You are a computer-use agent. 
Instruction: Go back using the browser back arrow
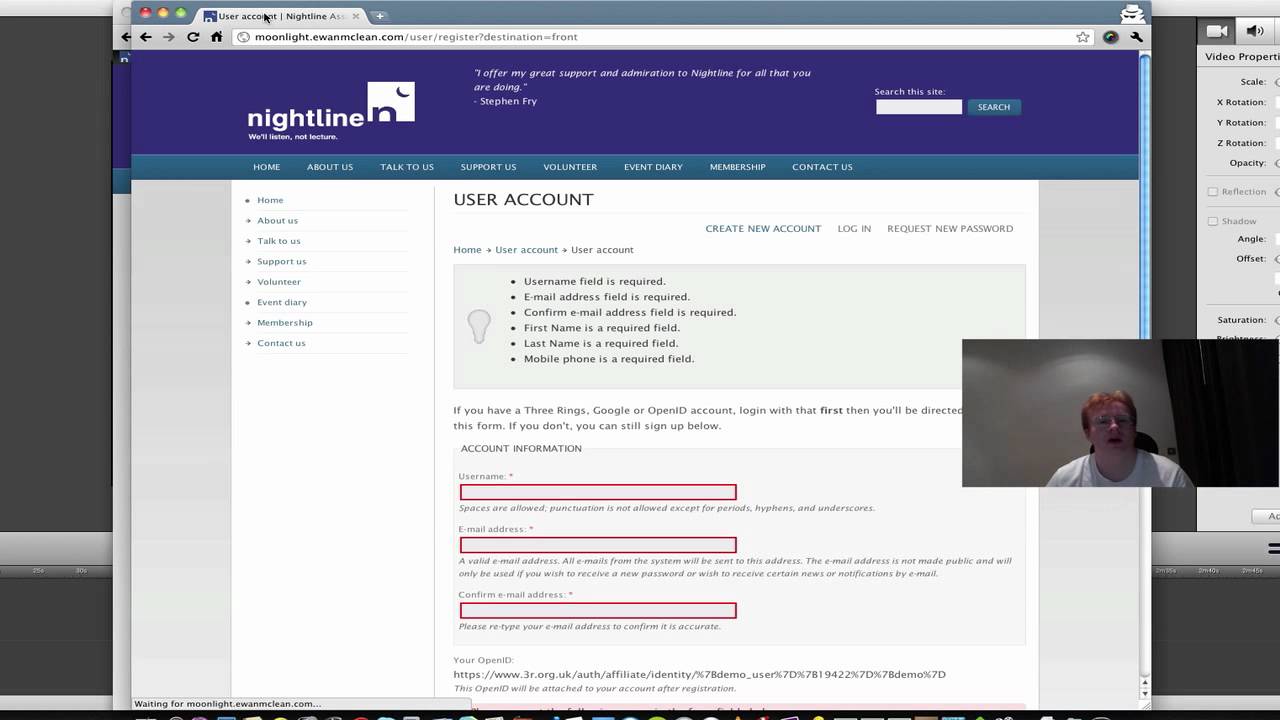point(145,37)
